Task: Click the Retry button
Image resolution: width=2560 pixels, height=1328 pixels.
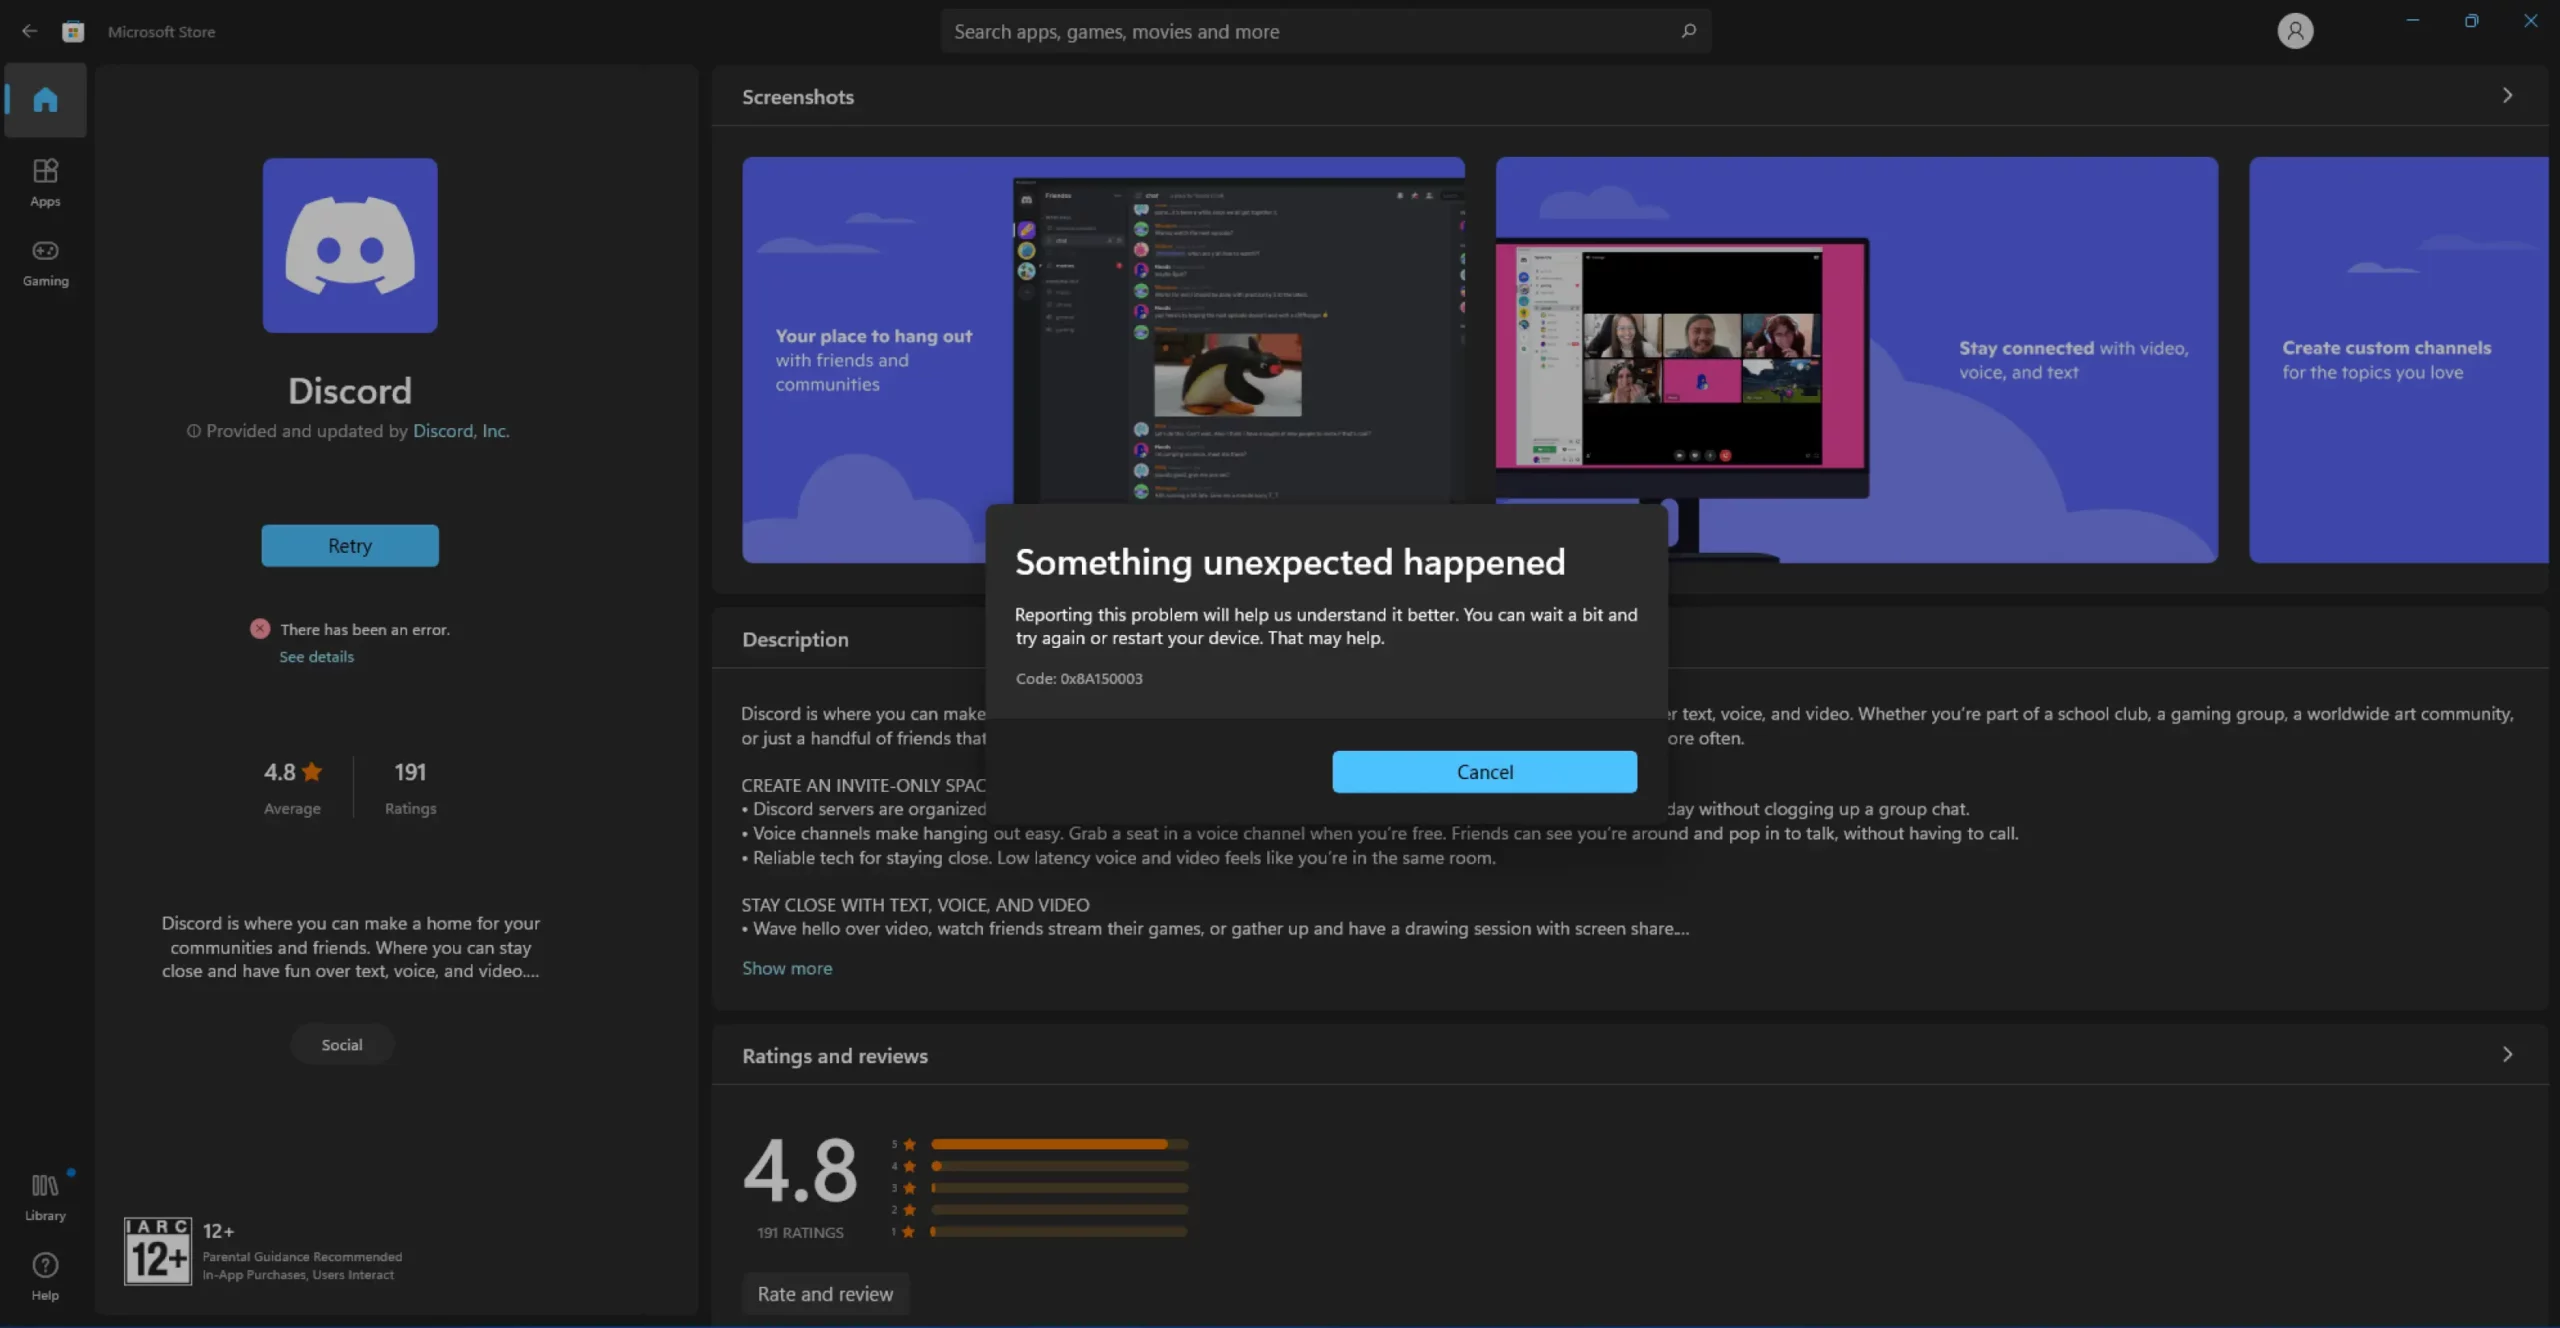Action: tap(350, 546)
